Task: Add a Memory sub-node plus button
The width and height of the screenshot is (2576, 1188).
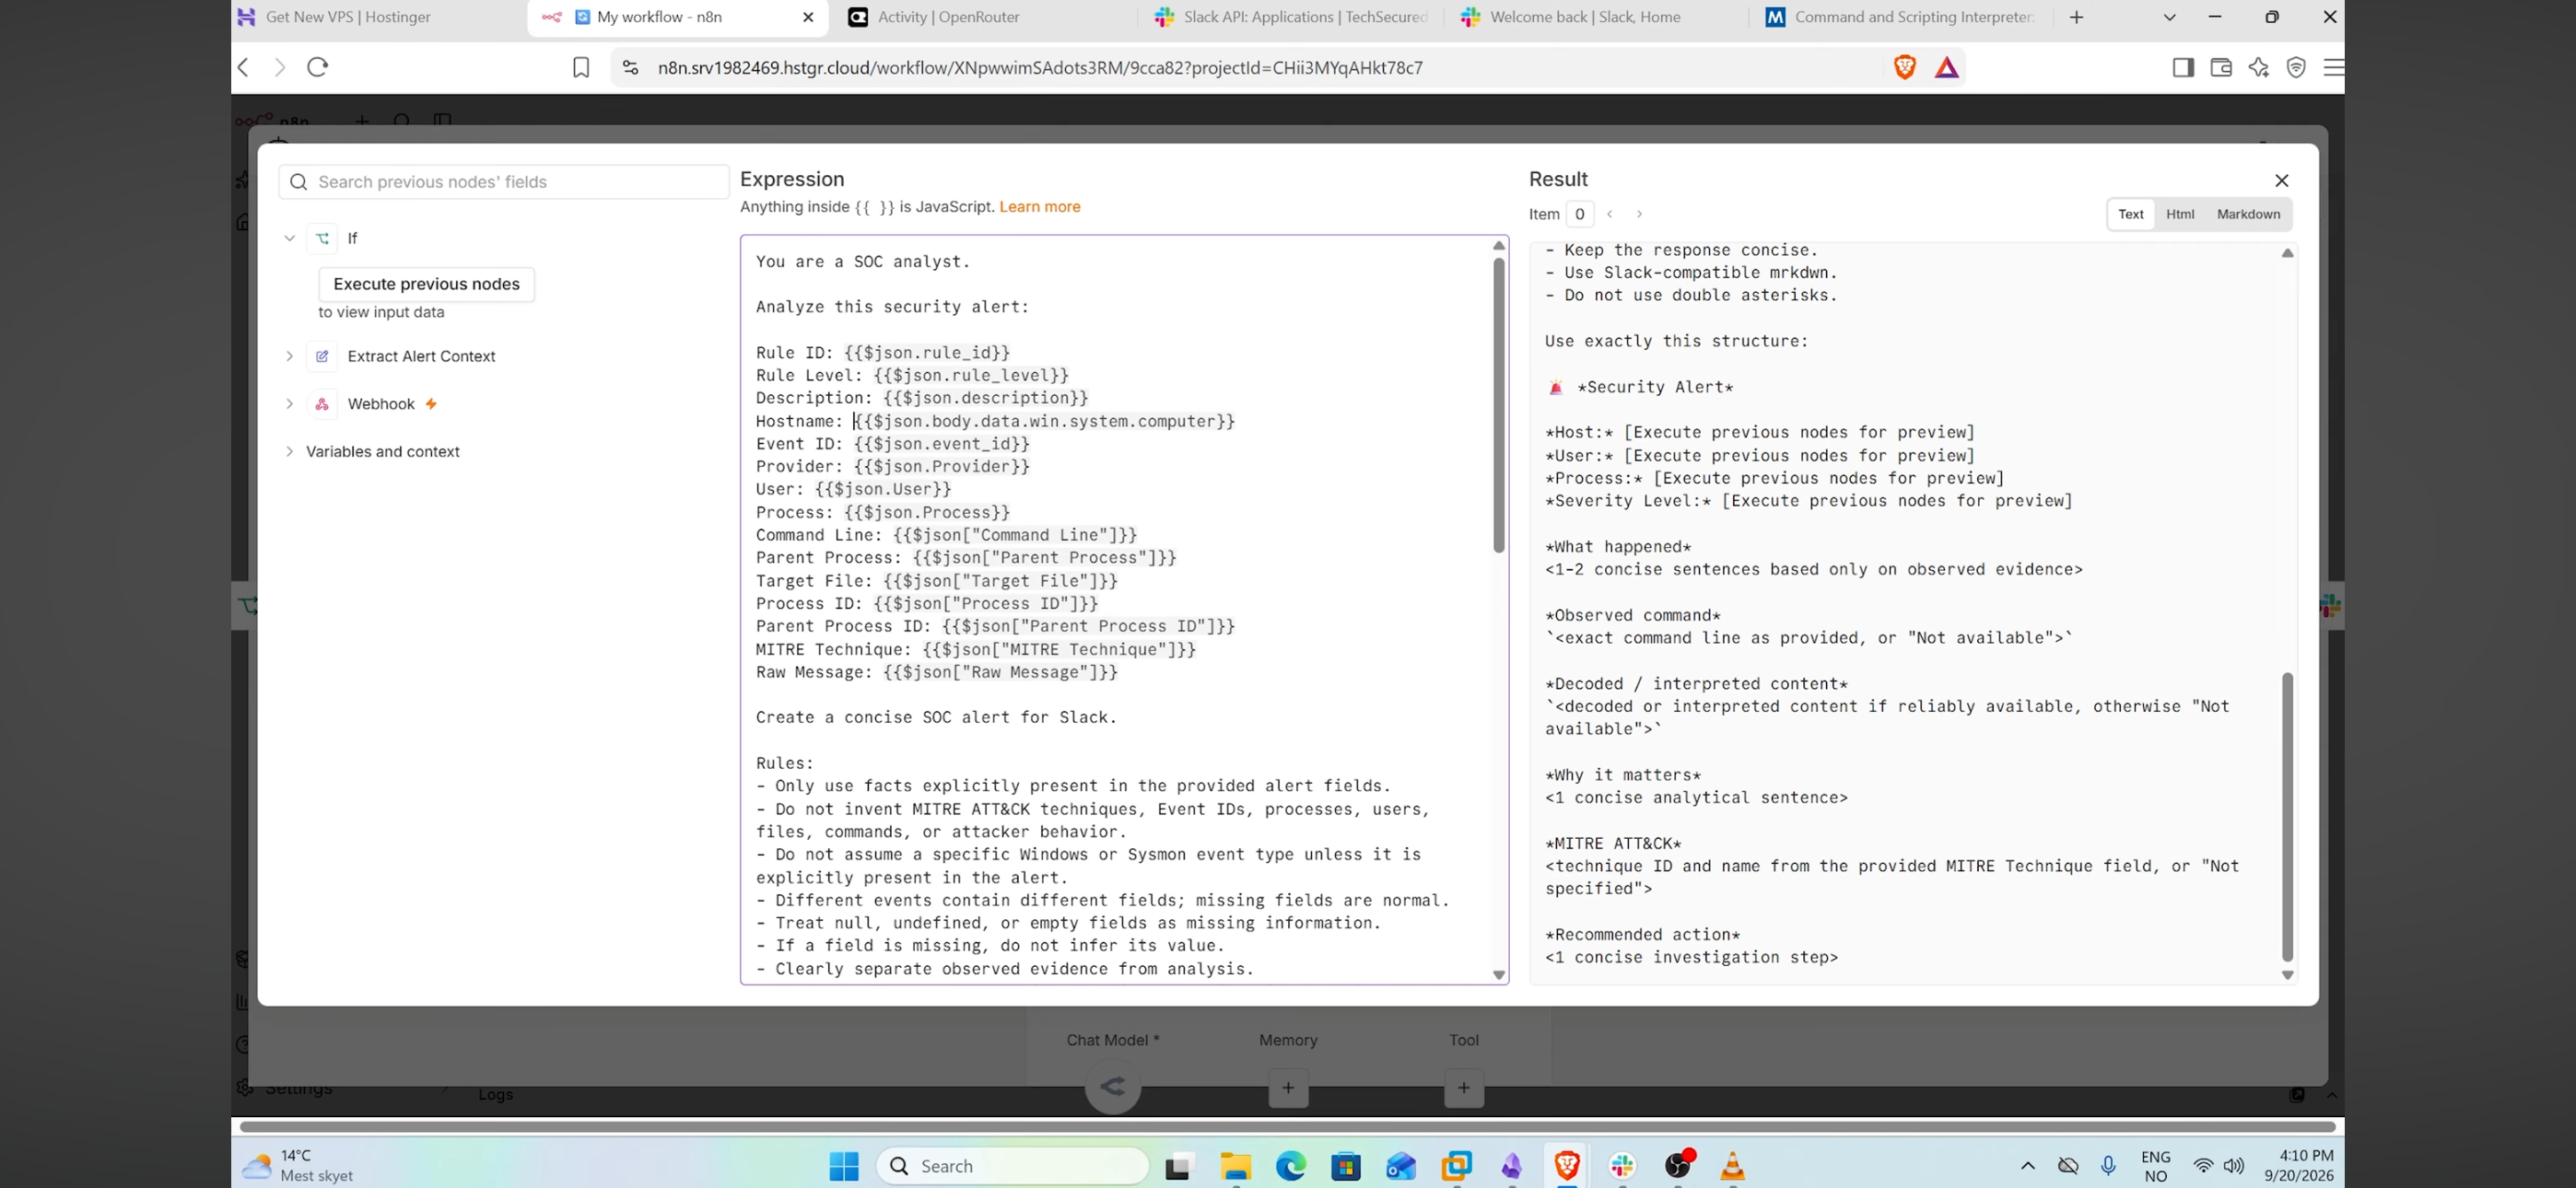Action: (1288, 1087)
